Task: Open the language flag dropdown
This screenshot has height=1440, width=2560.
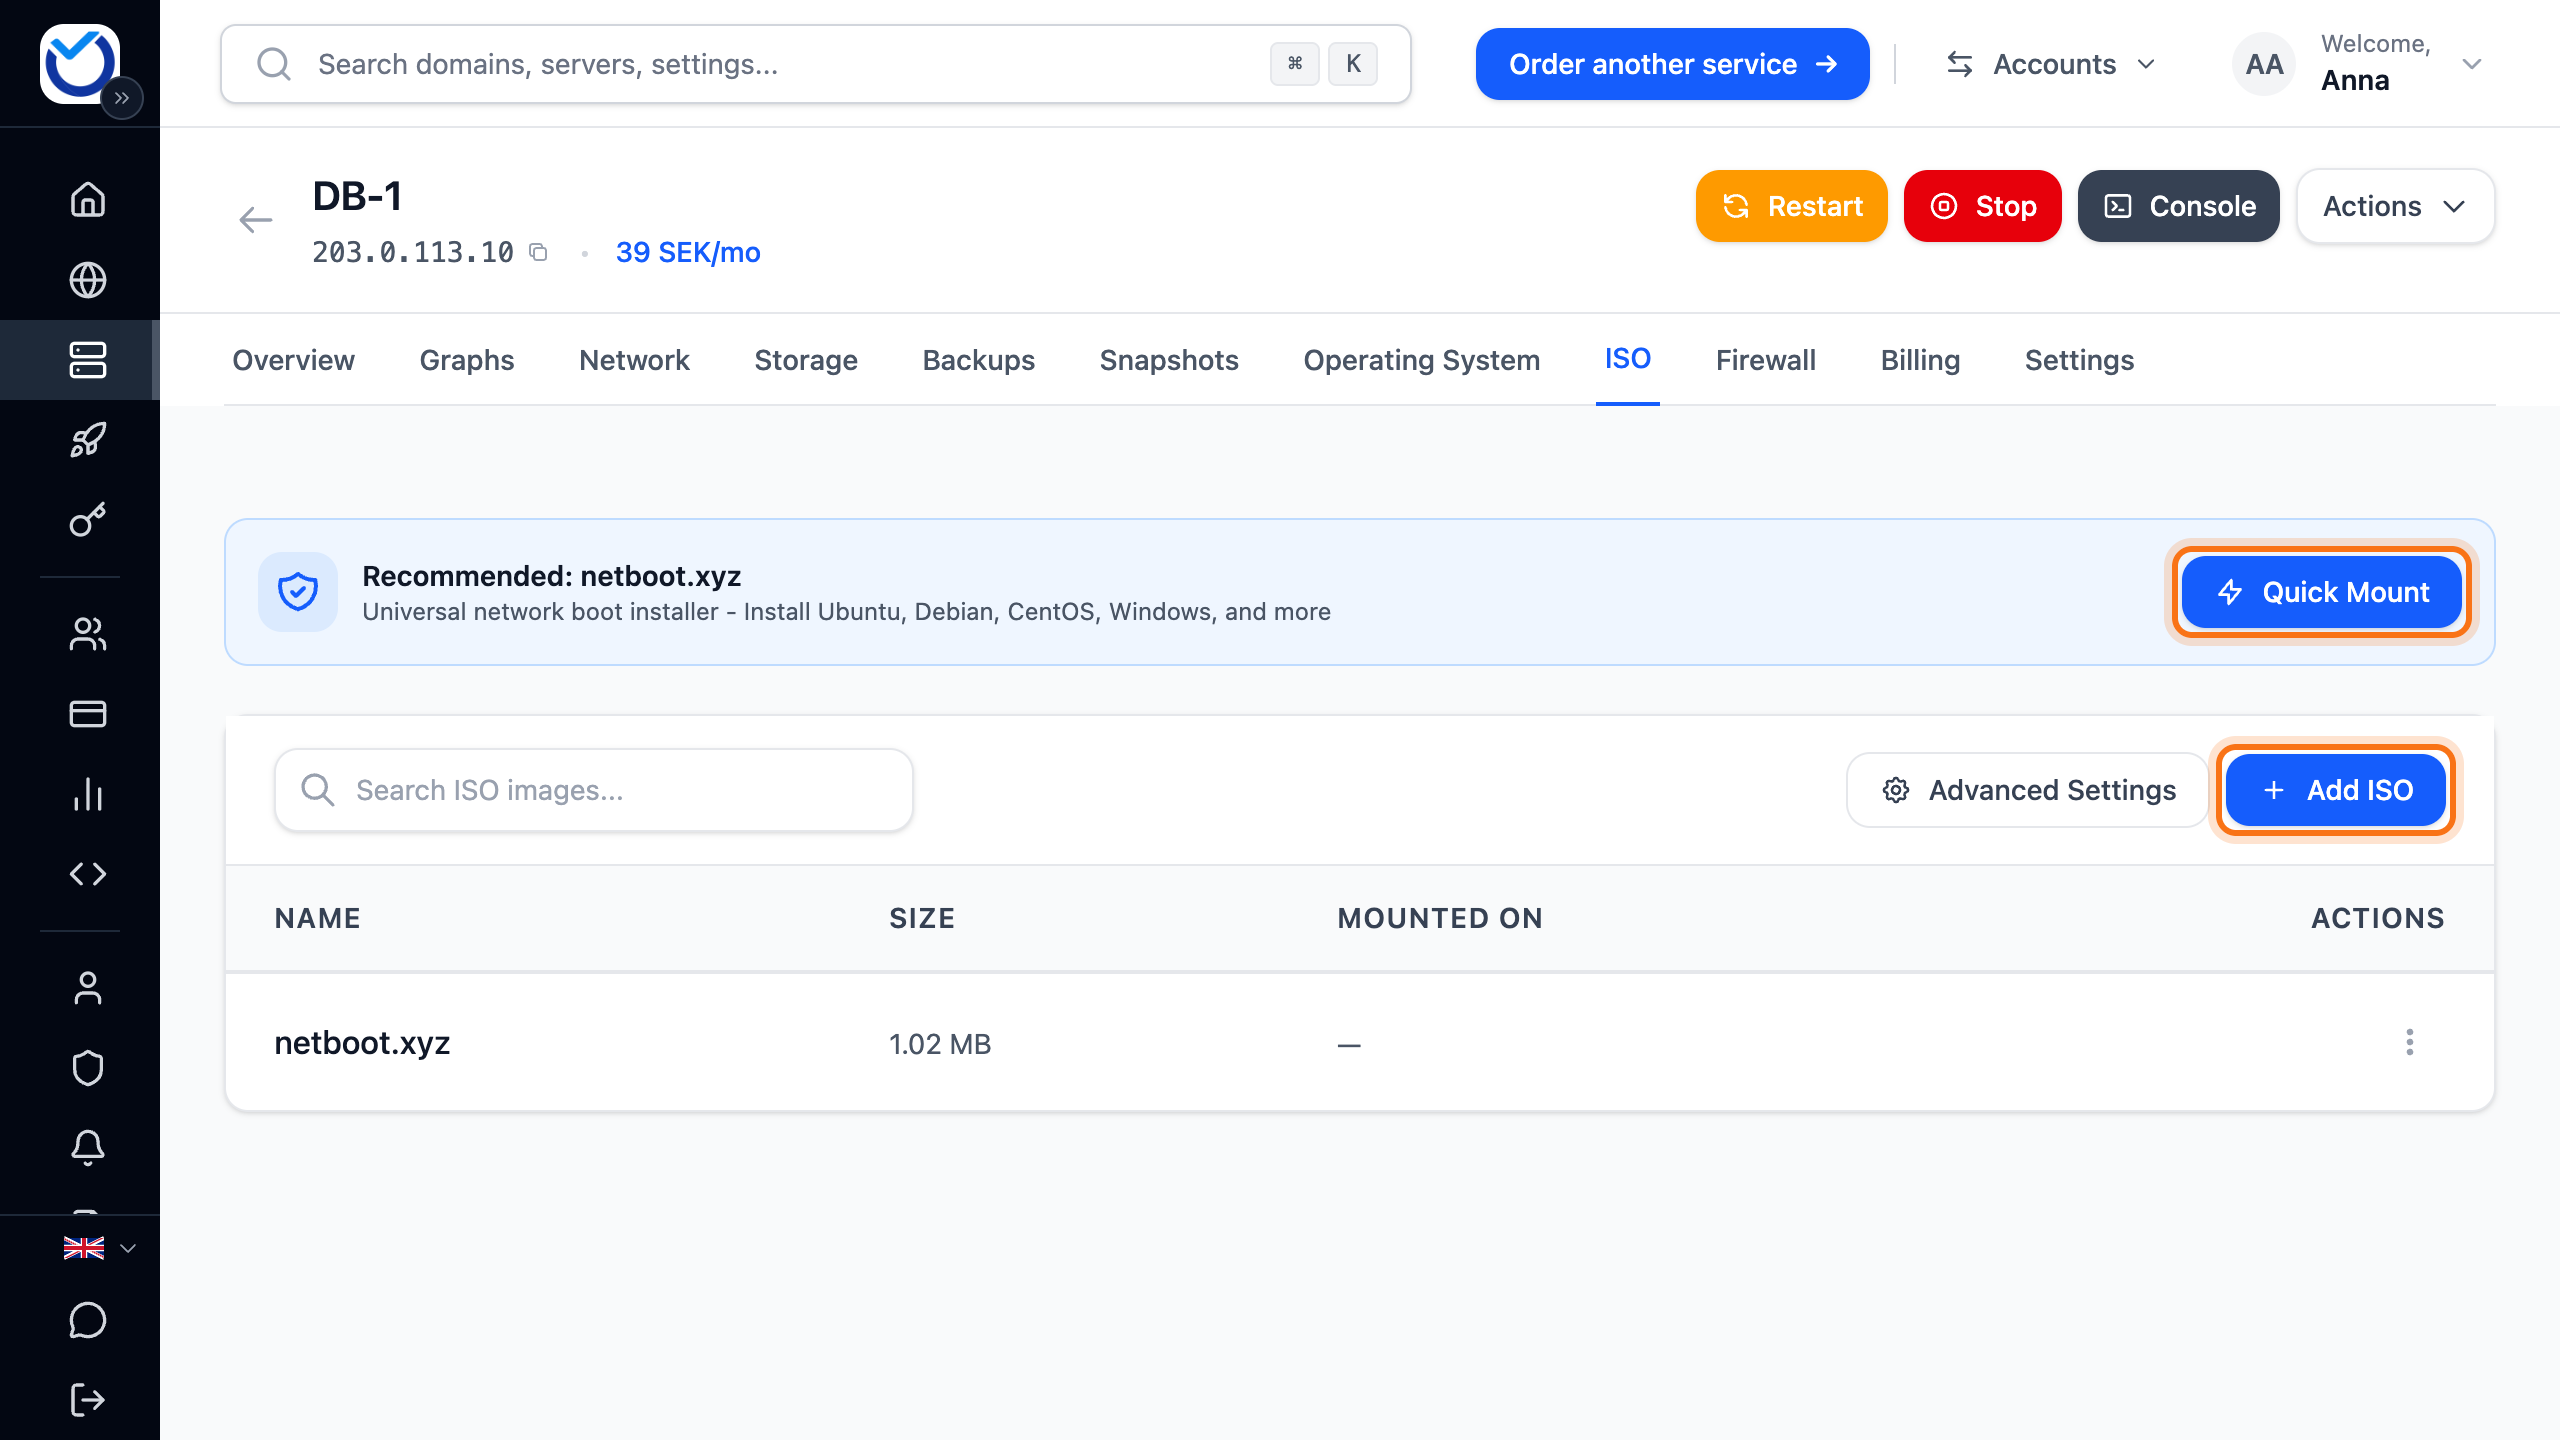Action: click(x=99, y=1248)
